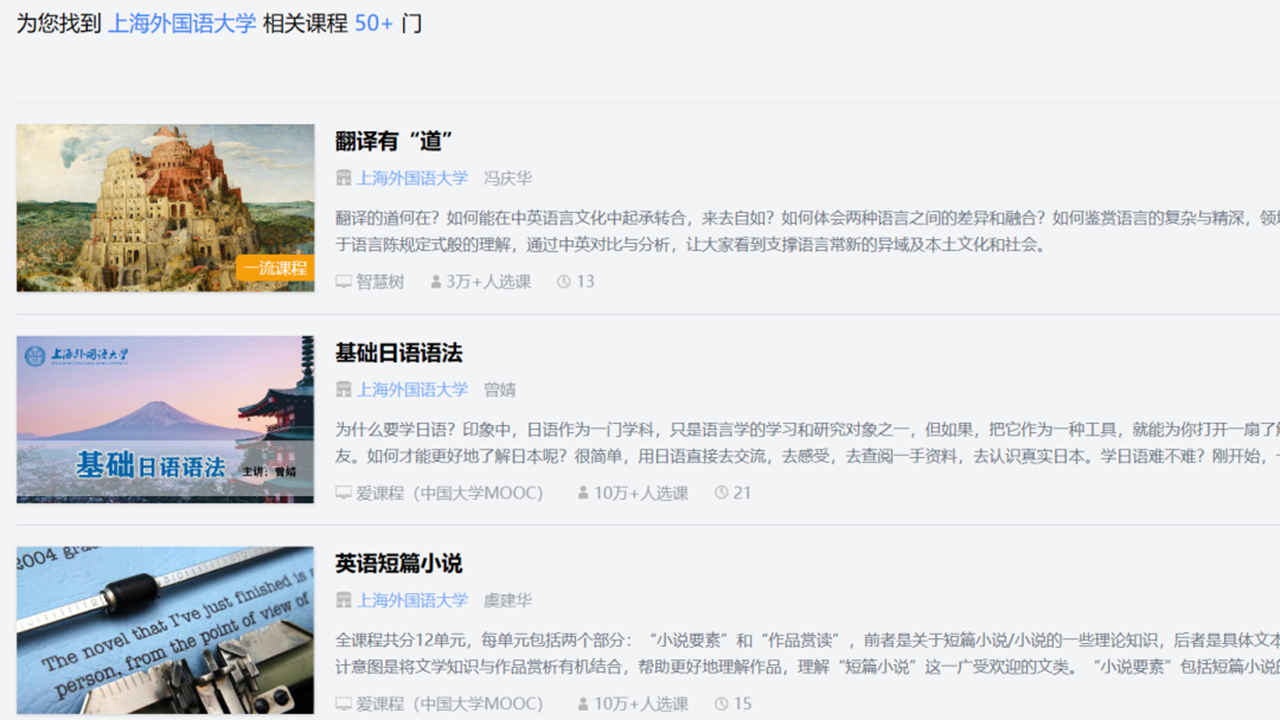
Task: Click the person icon in 英语短篇小说 row
Action: coord(584,704)
